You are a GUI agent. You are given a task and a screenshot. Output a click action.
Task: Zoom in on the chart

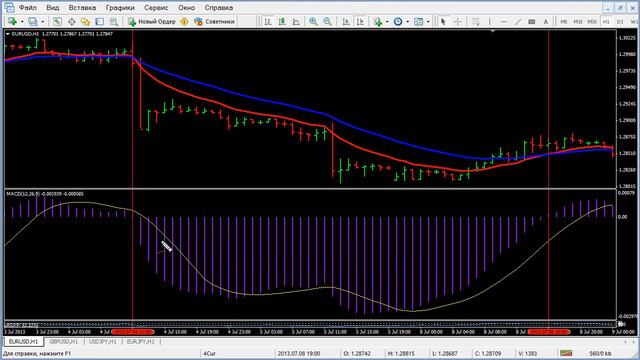[x=313, y=22]
